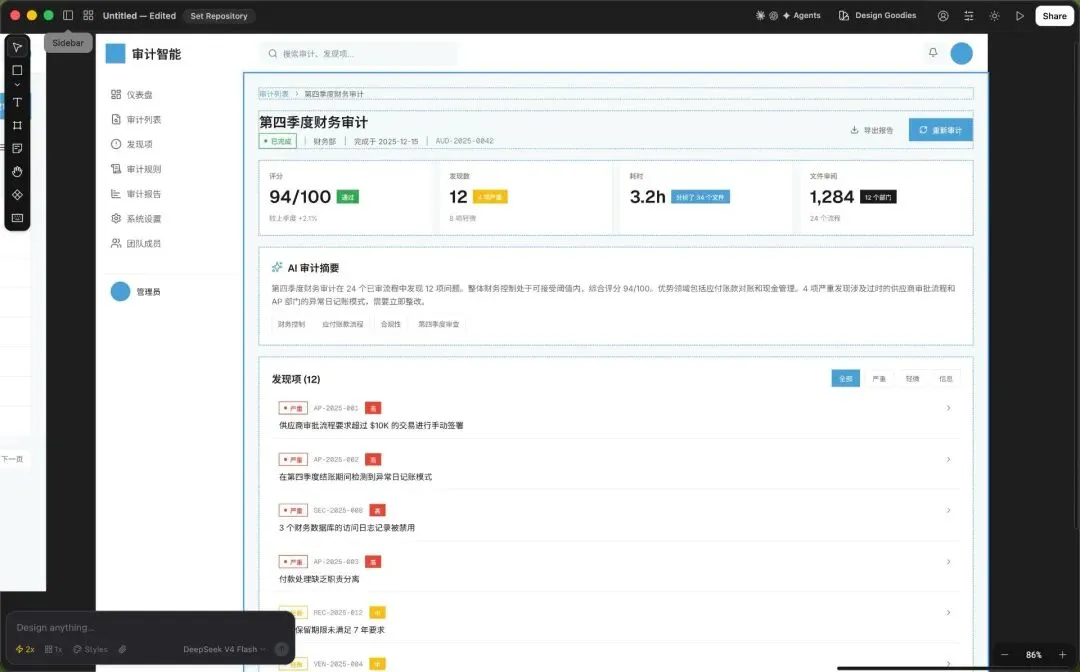
Task: Click the 合规性 tag
Action: 391,324
